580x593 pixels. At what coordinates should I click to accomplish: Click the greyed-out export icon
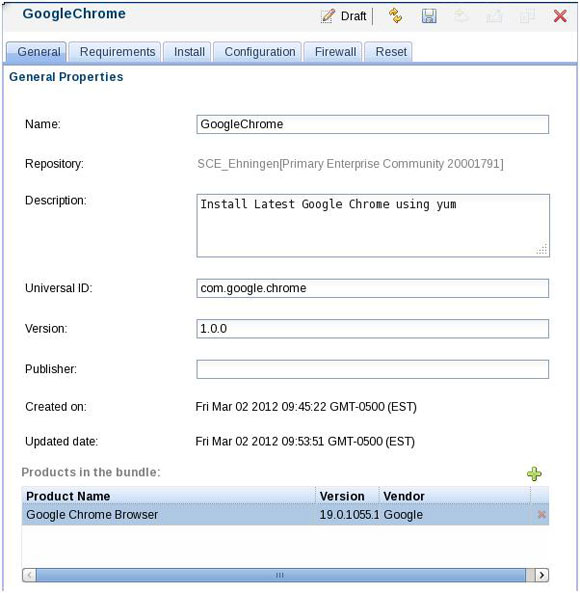pyautogui.click(x=494, y=16)
